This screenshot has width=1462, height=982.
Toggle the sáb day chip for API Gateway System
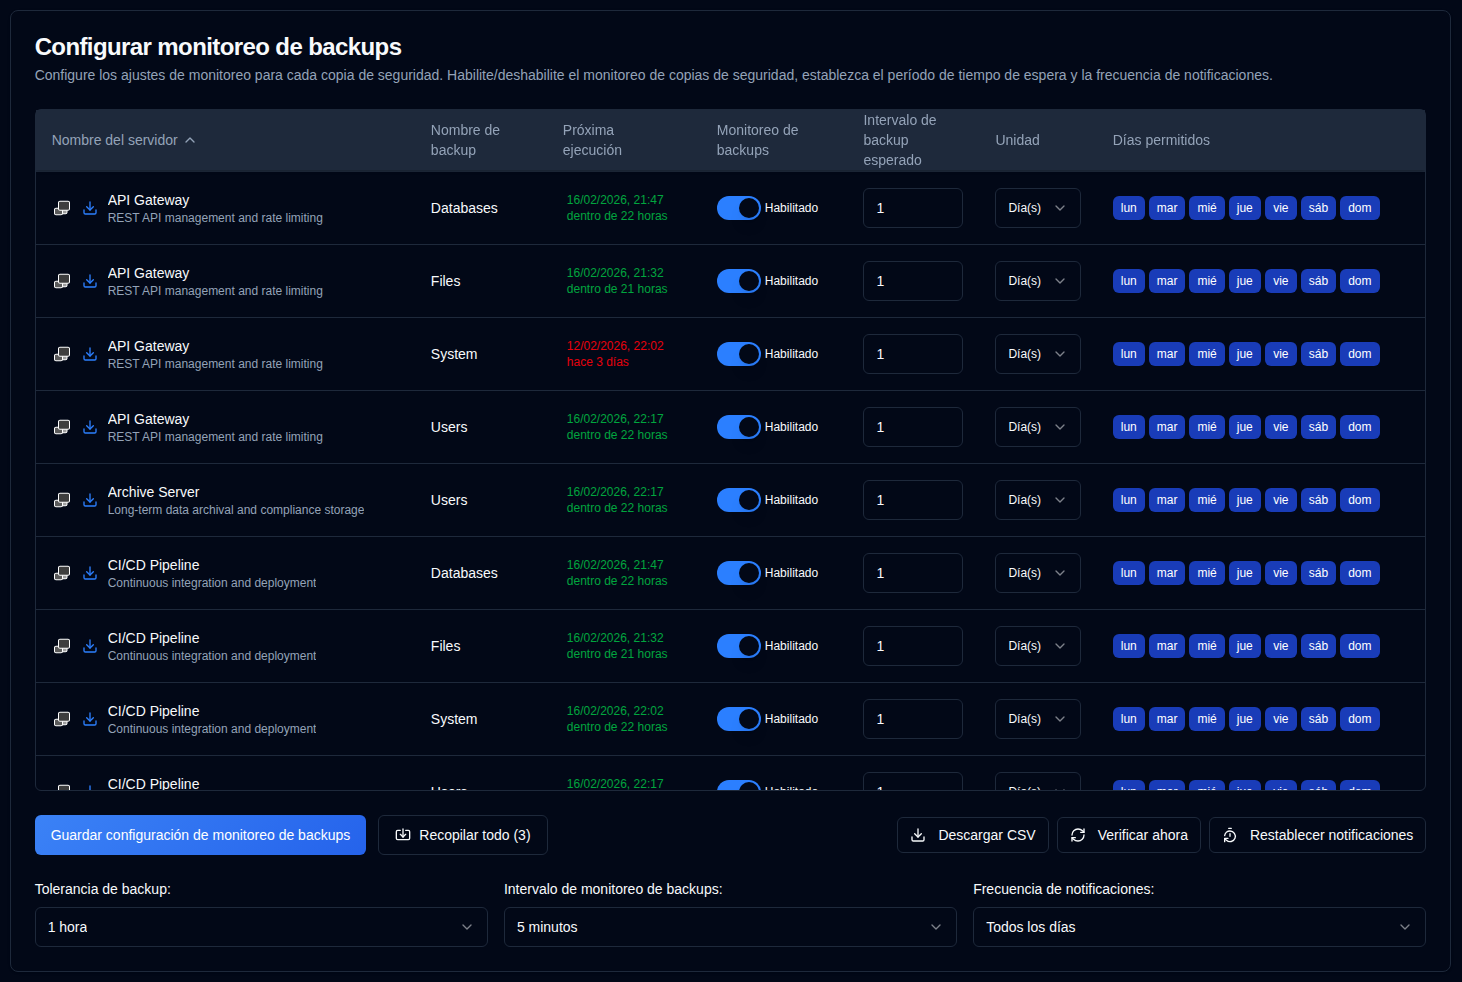point(1318,354)
